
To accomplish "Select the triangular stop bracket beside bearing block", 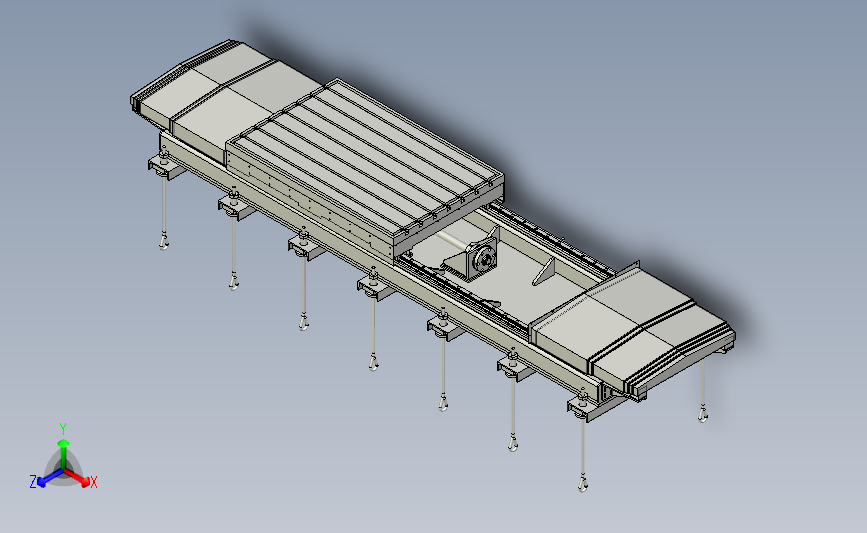I will [x=544, y=271].
